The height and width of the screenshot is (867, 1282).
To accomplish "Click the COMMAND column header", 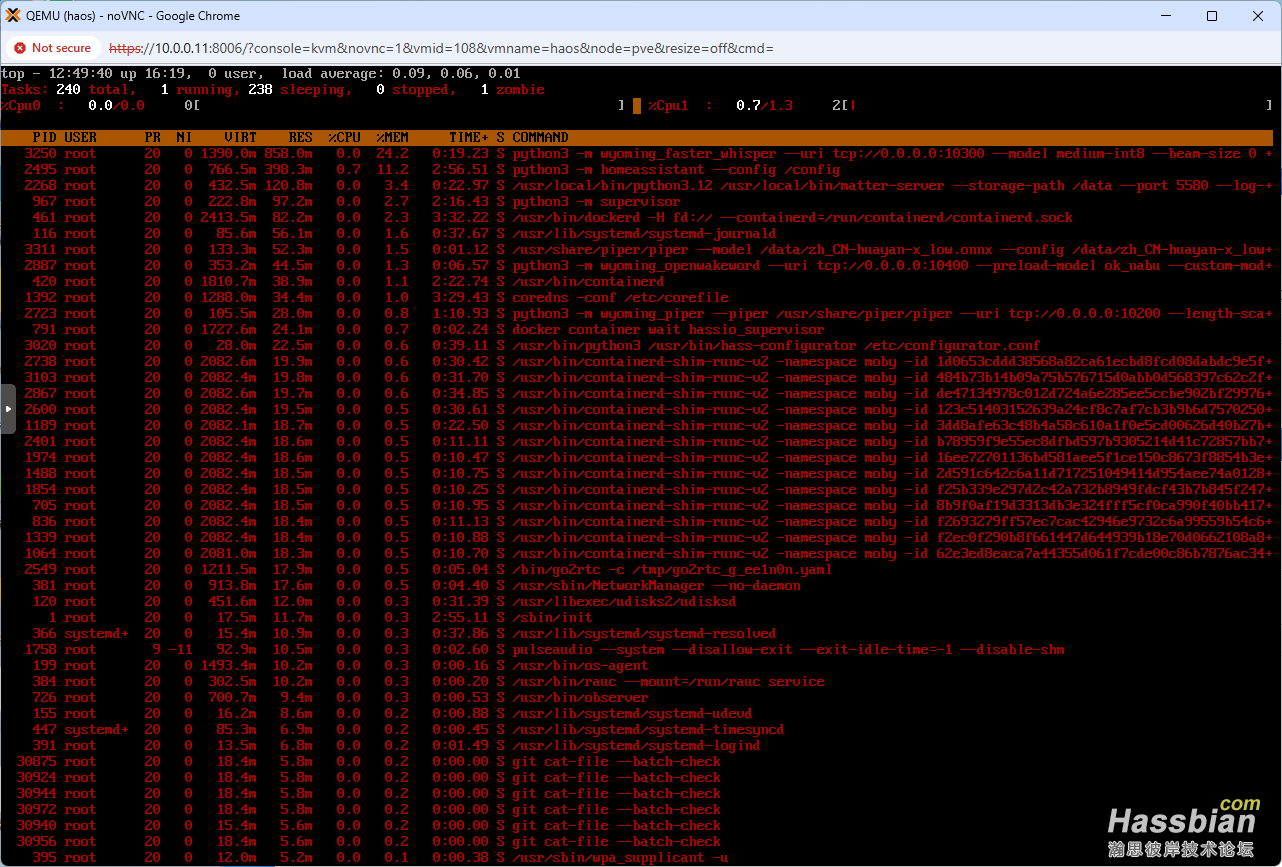I will (x=540, y=137).
